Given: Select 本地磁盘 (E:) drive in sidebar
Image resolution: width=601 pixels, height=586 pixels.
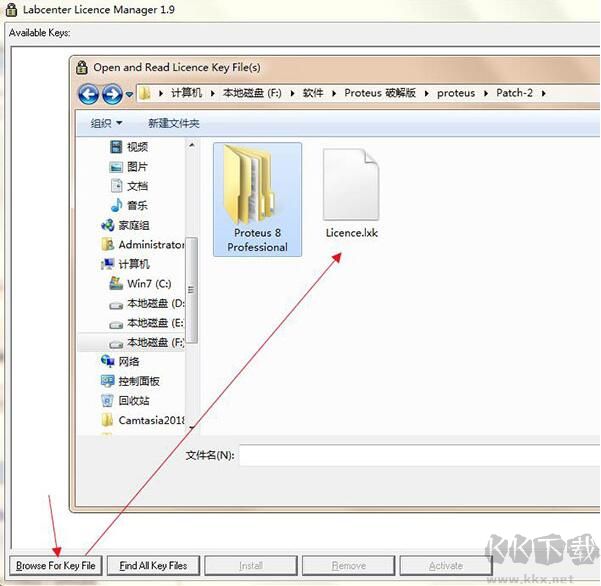Looking at the screenshot, I should click(156, 323).
